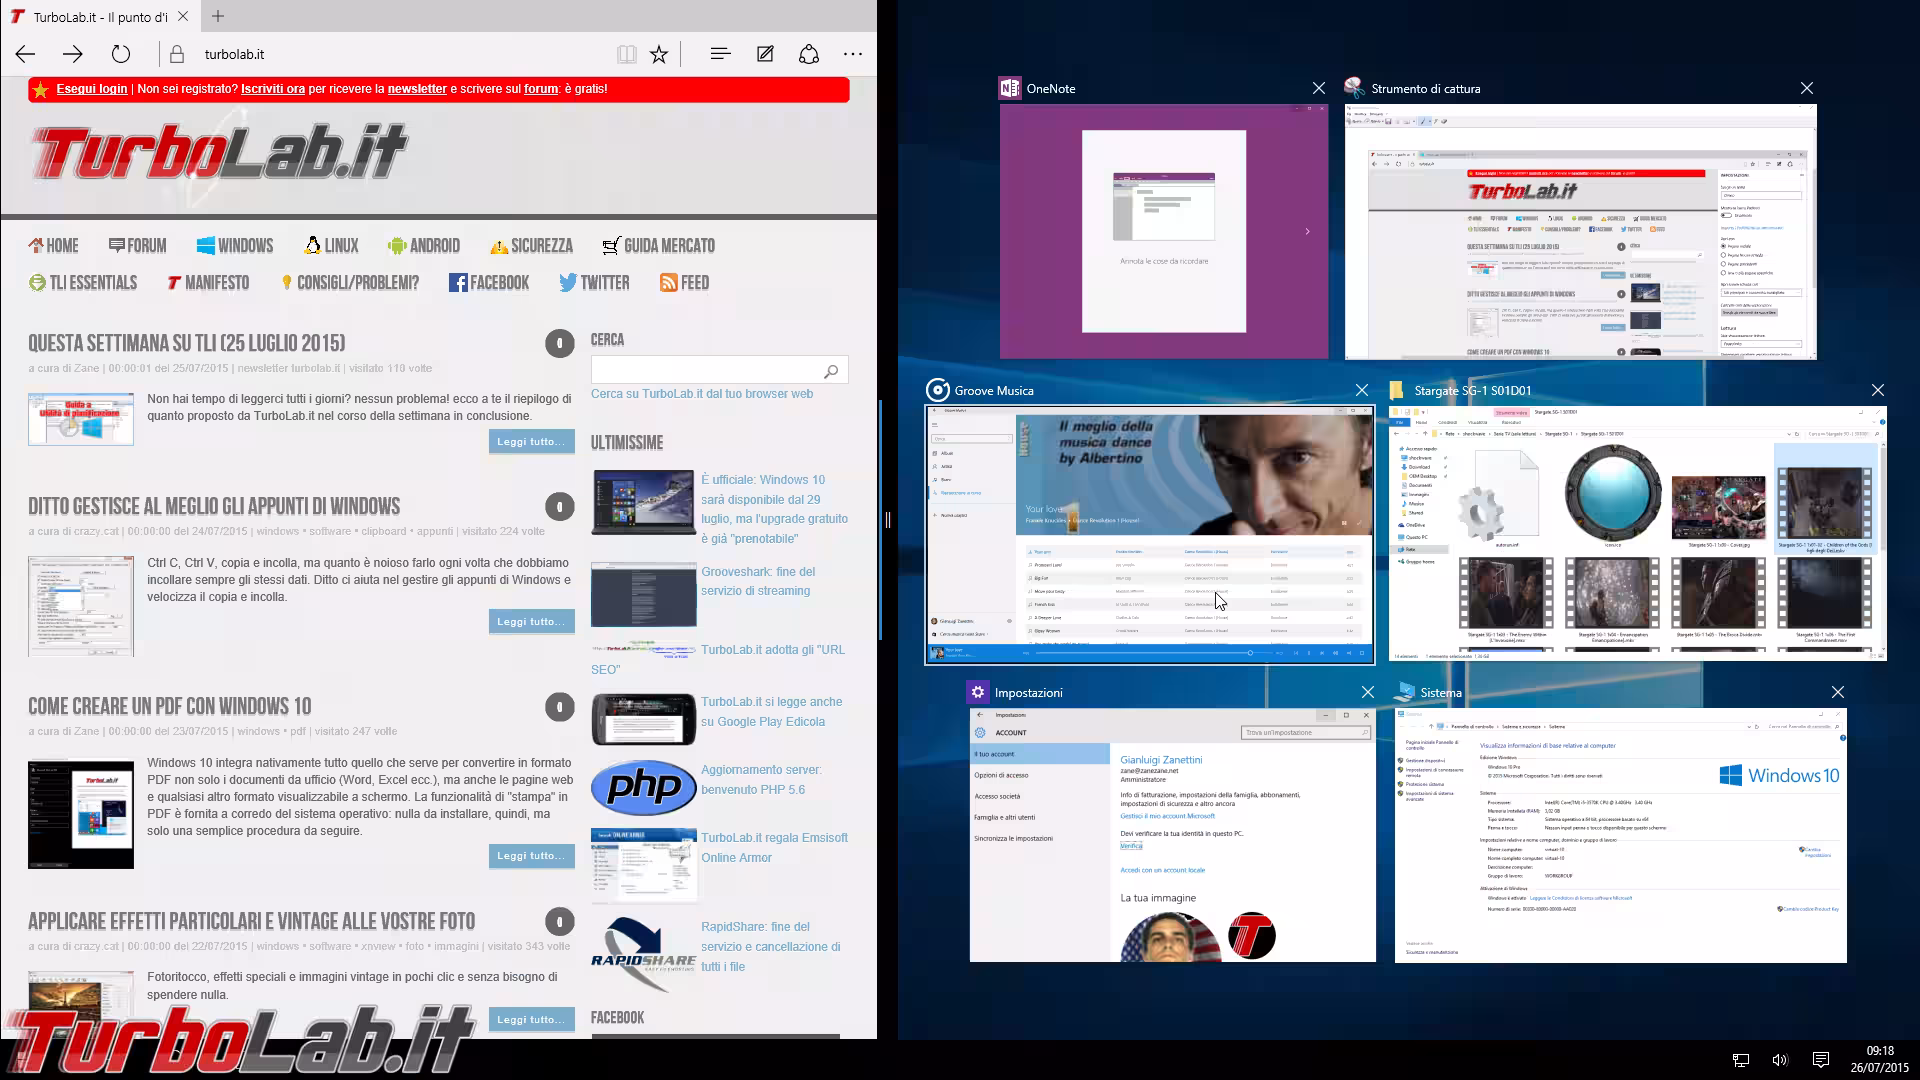This screenshot has width=1920, height=1080.
Task: Click Leggi tutto under Questa Settimana su TLI
Action: coord(531,441)
